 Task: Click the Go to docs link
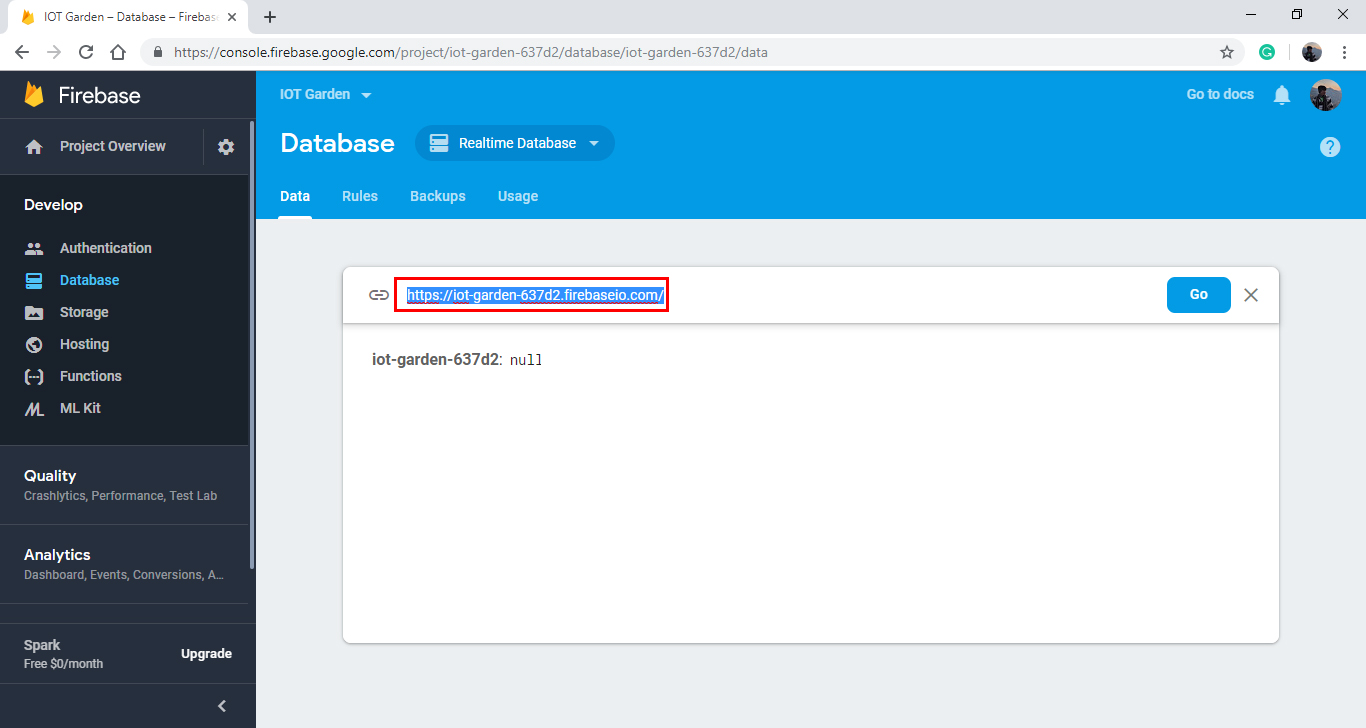[x=1219, y=94]
